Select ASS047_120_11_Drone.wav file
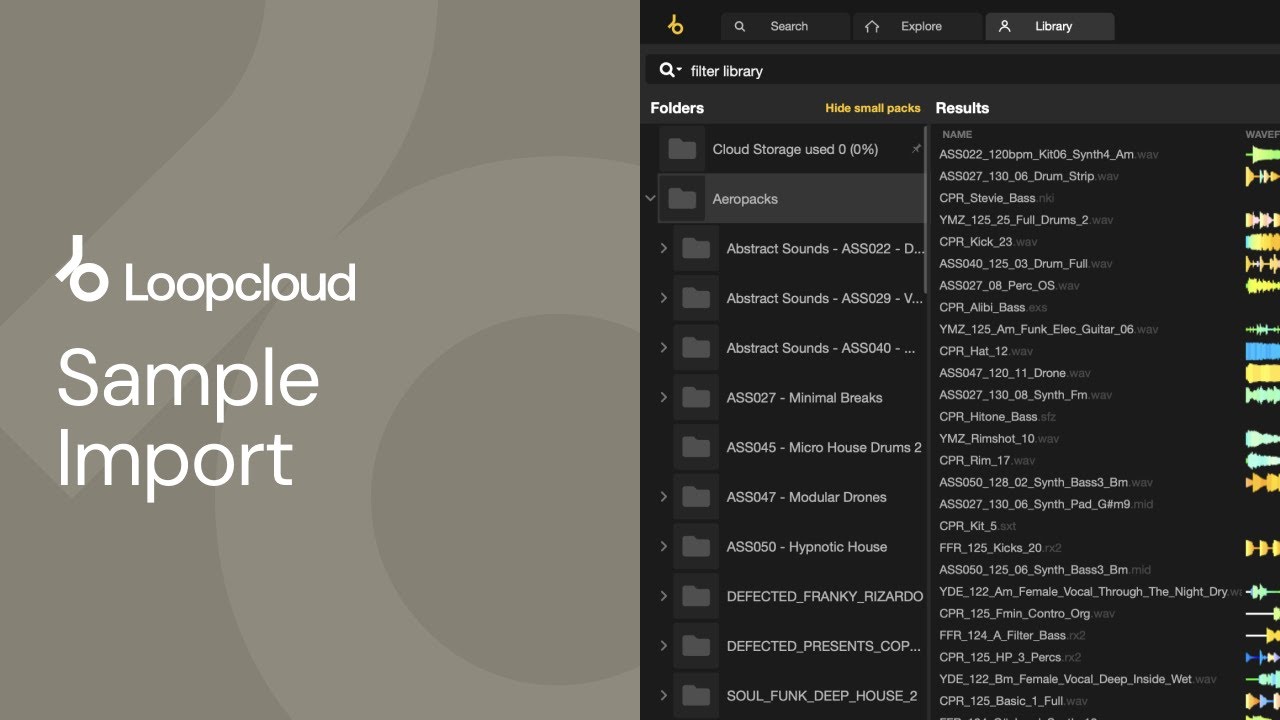This screenshot has width=1280, height=720. pos(1015,373)
